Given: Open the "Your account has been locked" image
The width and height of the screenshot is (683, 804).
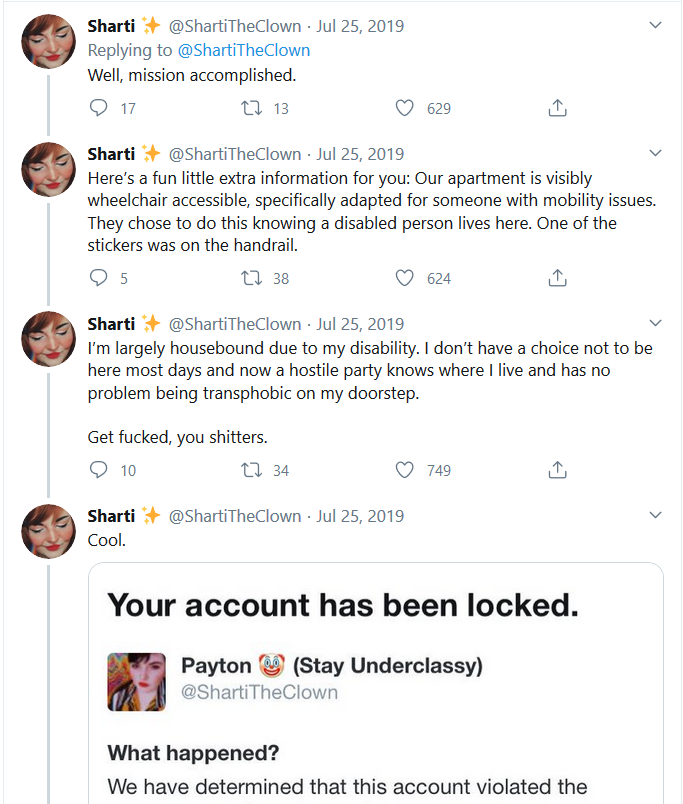Looking at the screenshot, I should [x=376, y=683].
